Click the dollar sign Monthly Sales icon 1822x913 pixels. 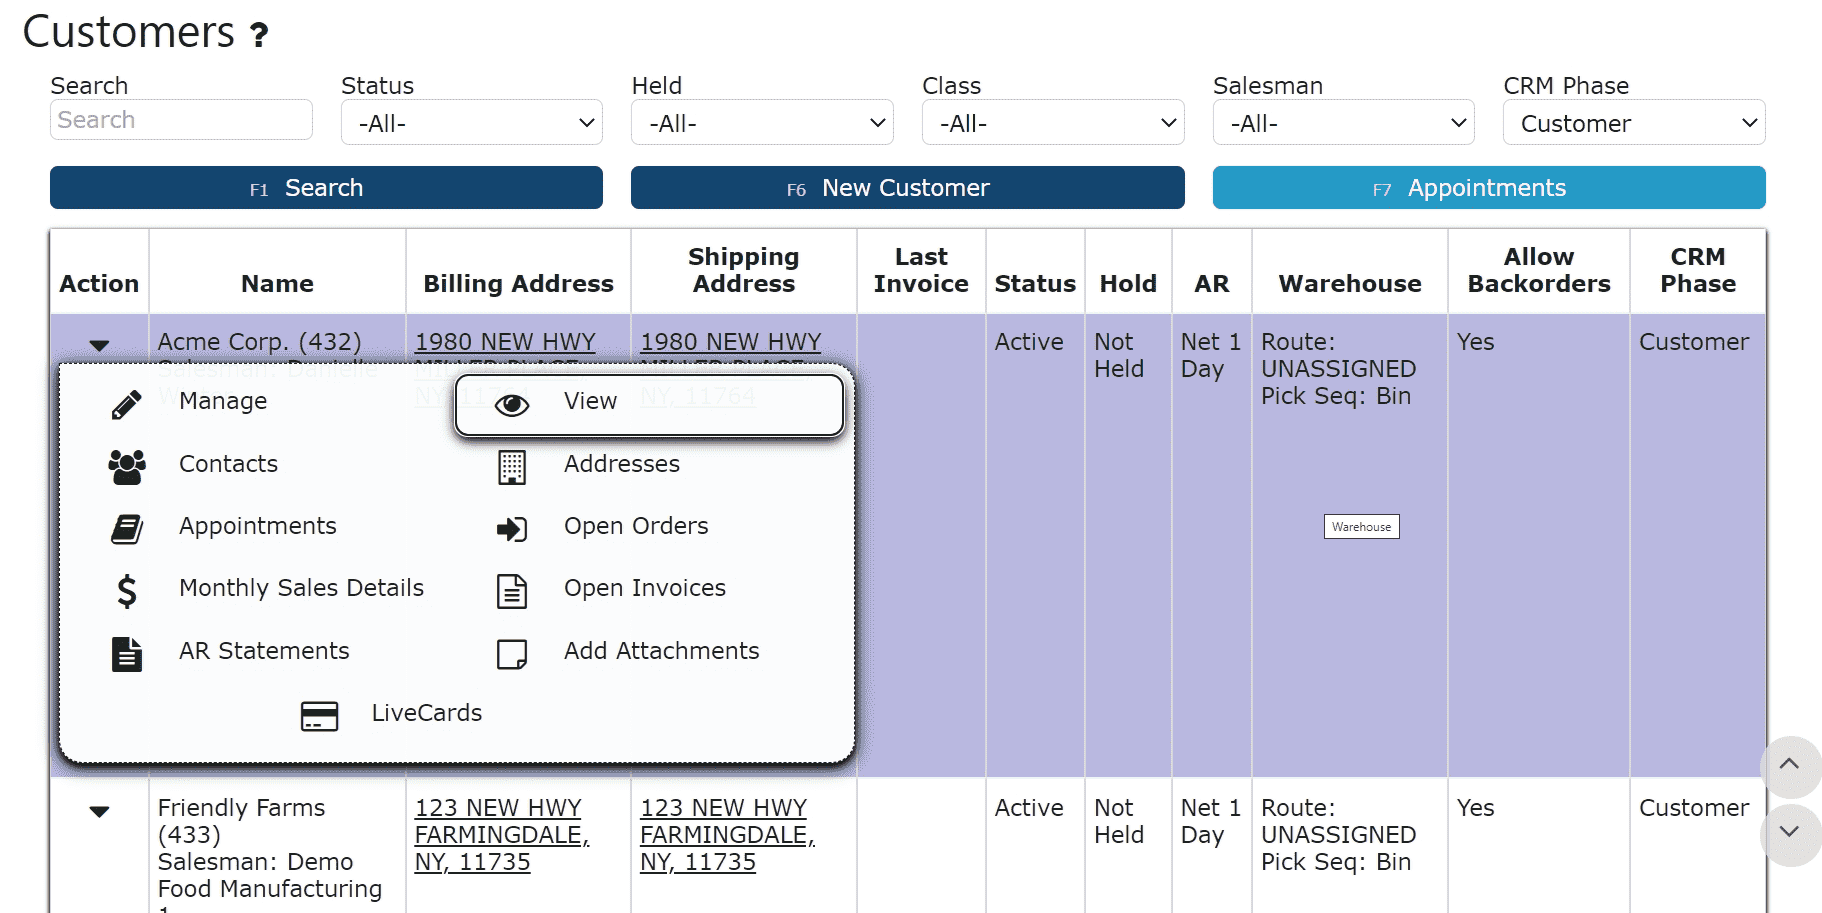click(x=126, y=591)
